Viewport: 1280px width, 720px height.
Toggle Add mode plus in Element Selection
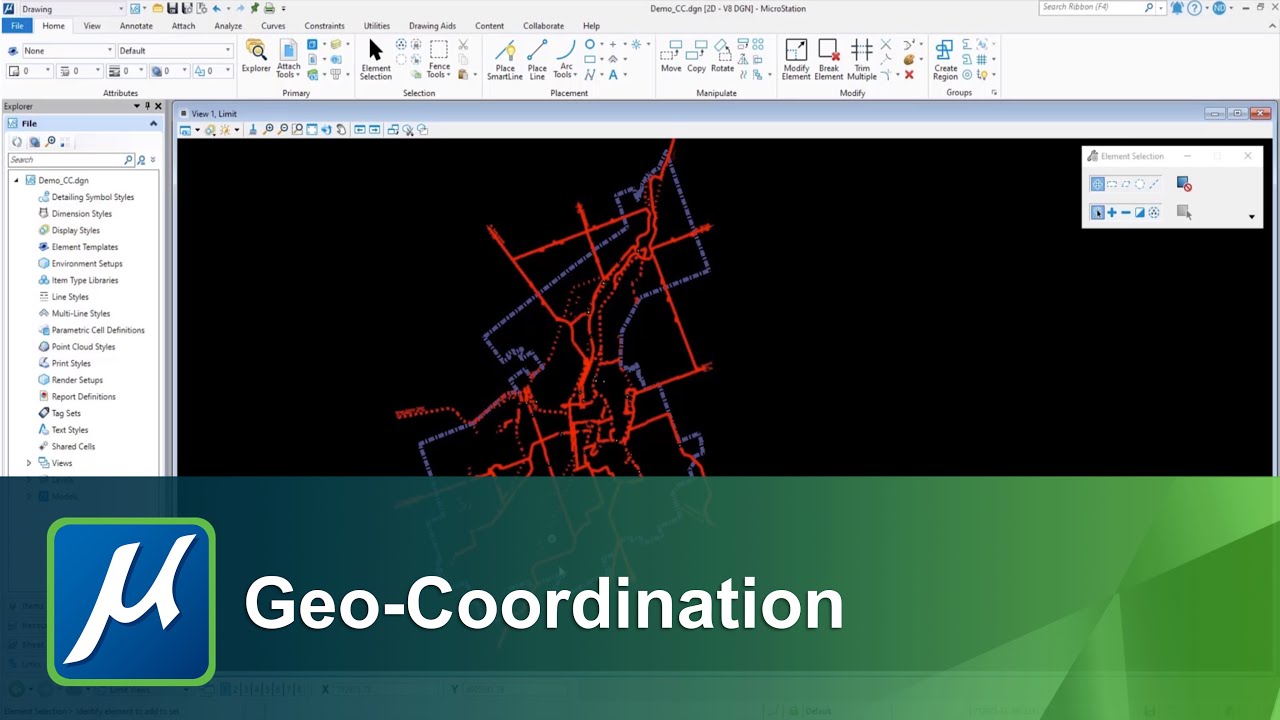coord(1111,212)
